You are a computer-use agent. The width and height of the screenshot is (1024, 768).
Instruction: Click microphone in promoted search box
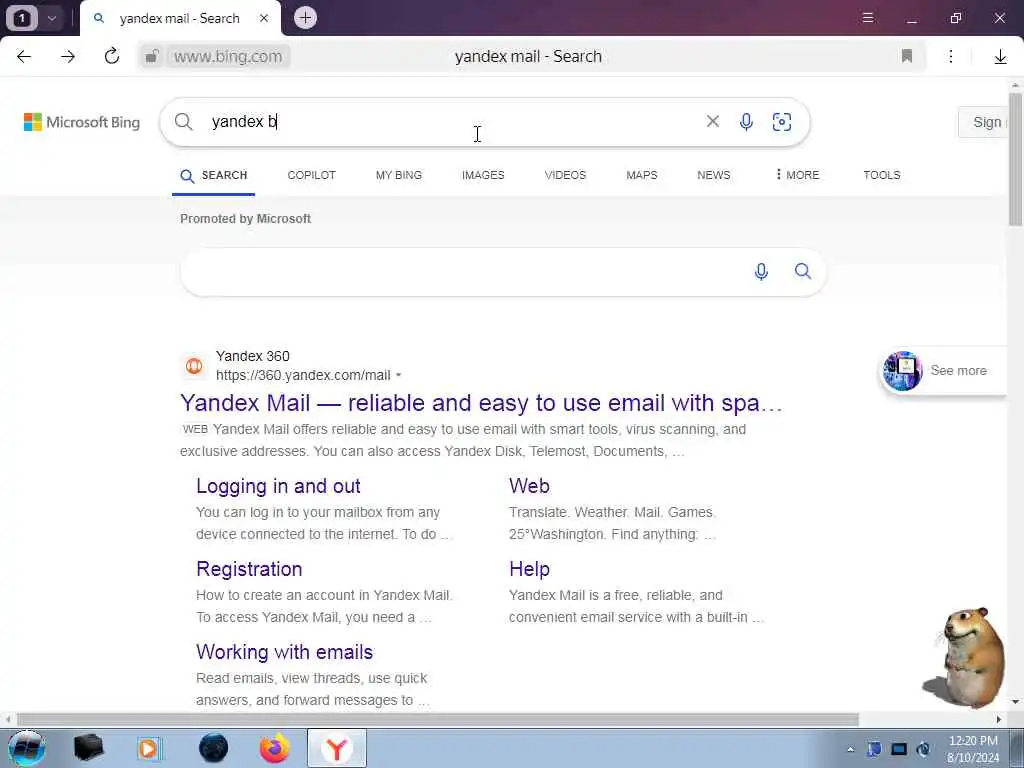761,271
